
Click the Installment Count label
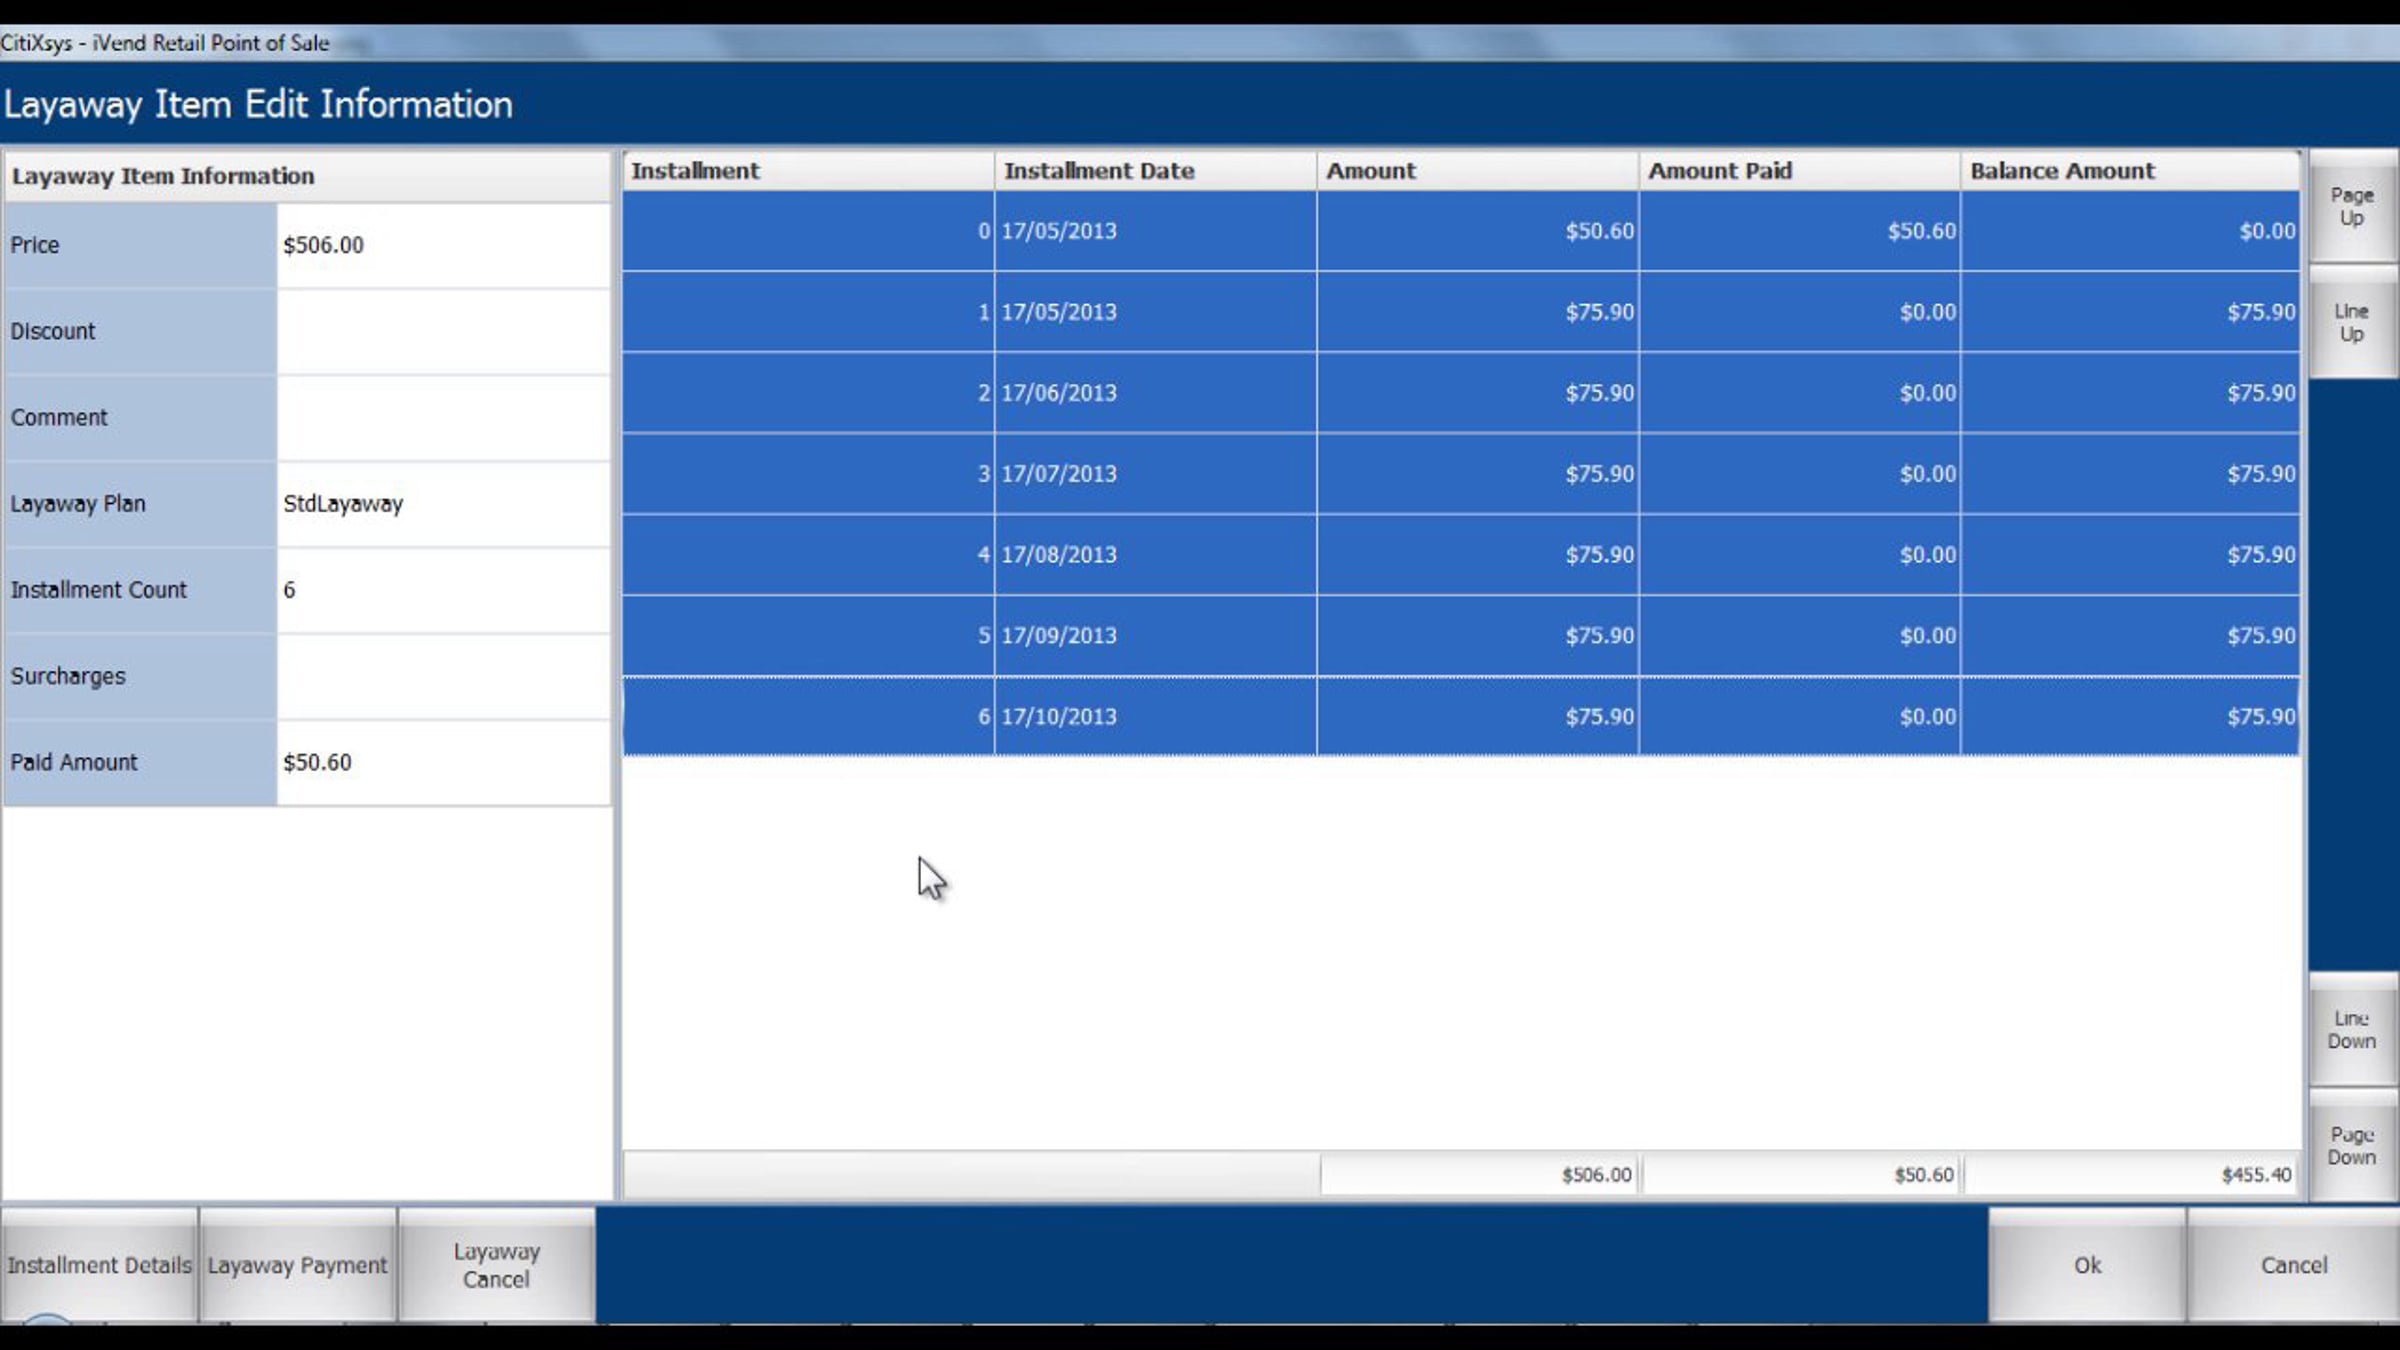point(99,590)
